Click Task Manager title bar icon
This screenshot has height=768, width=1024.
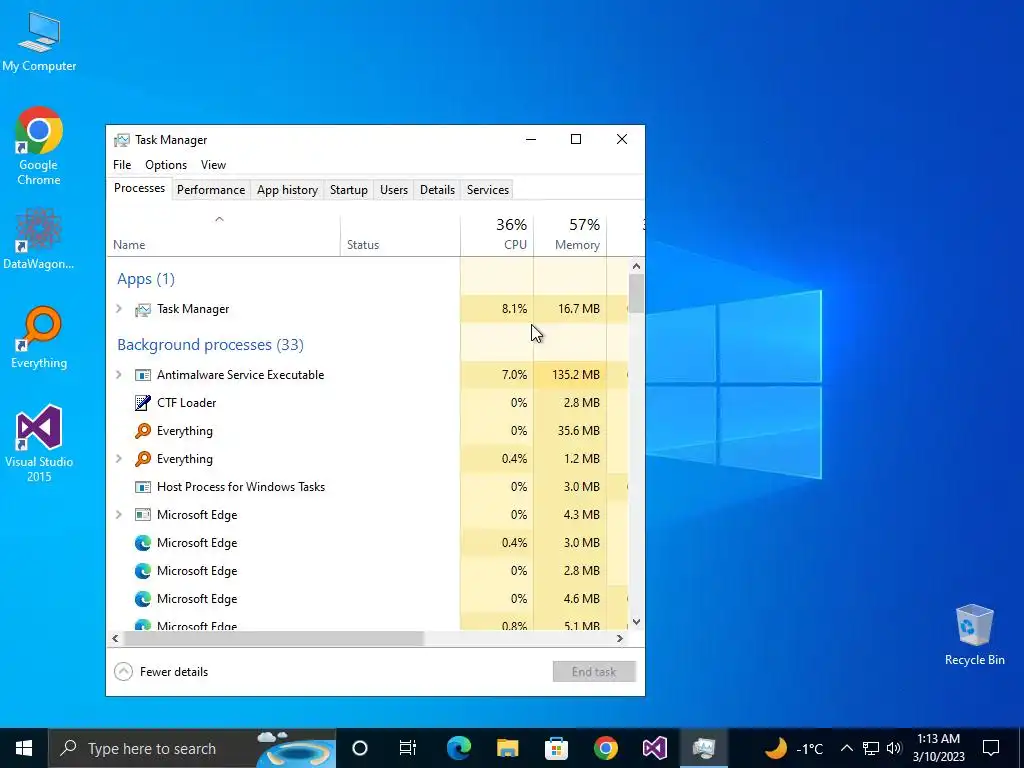click(x=121, y=140)
